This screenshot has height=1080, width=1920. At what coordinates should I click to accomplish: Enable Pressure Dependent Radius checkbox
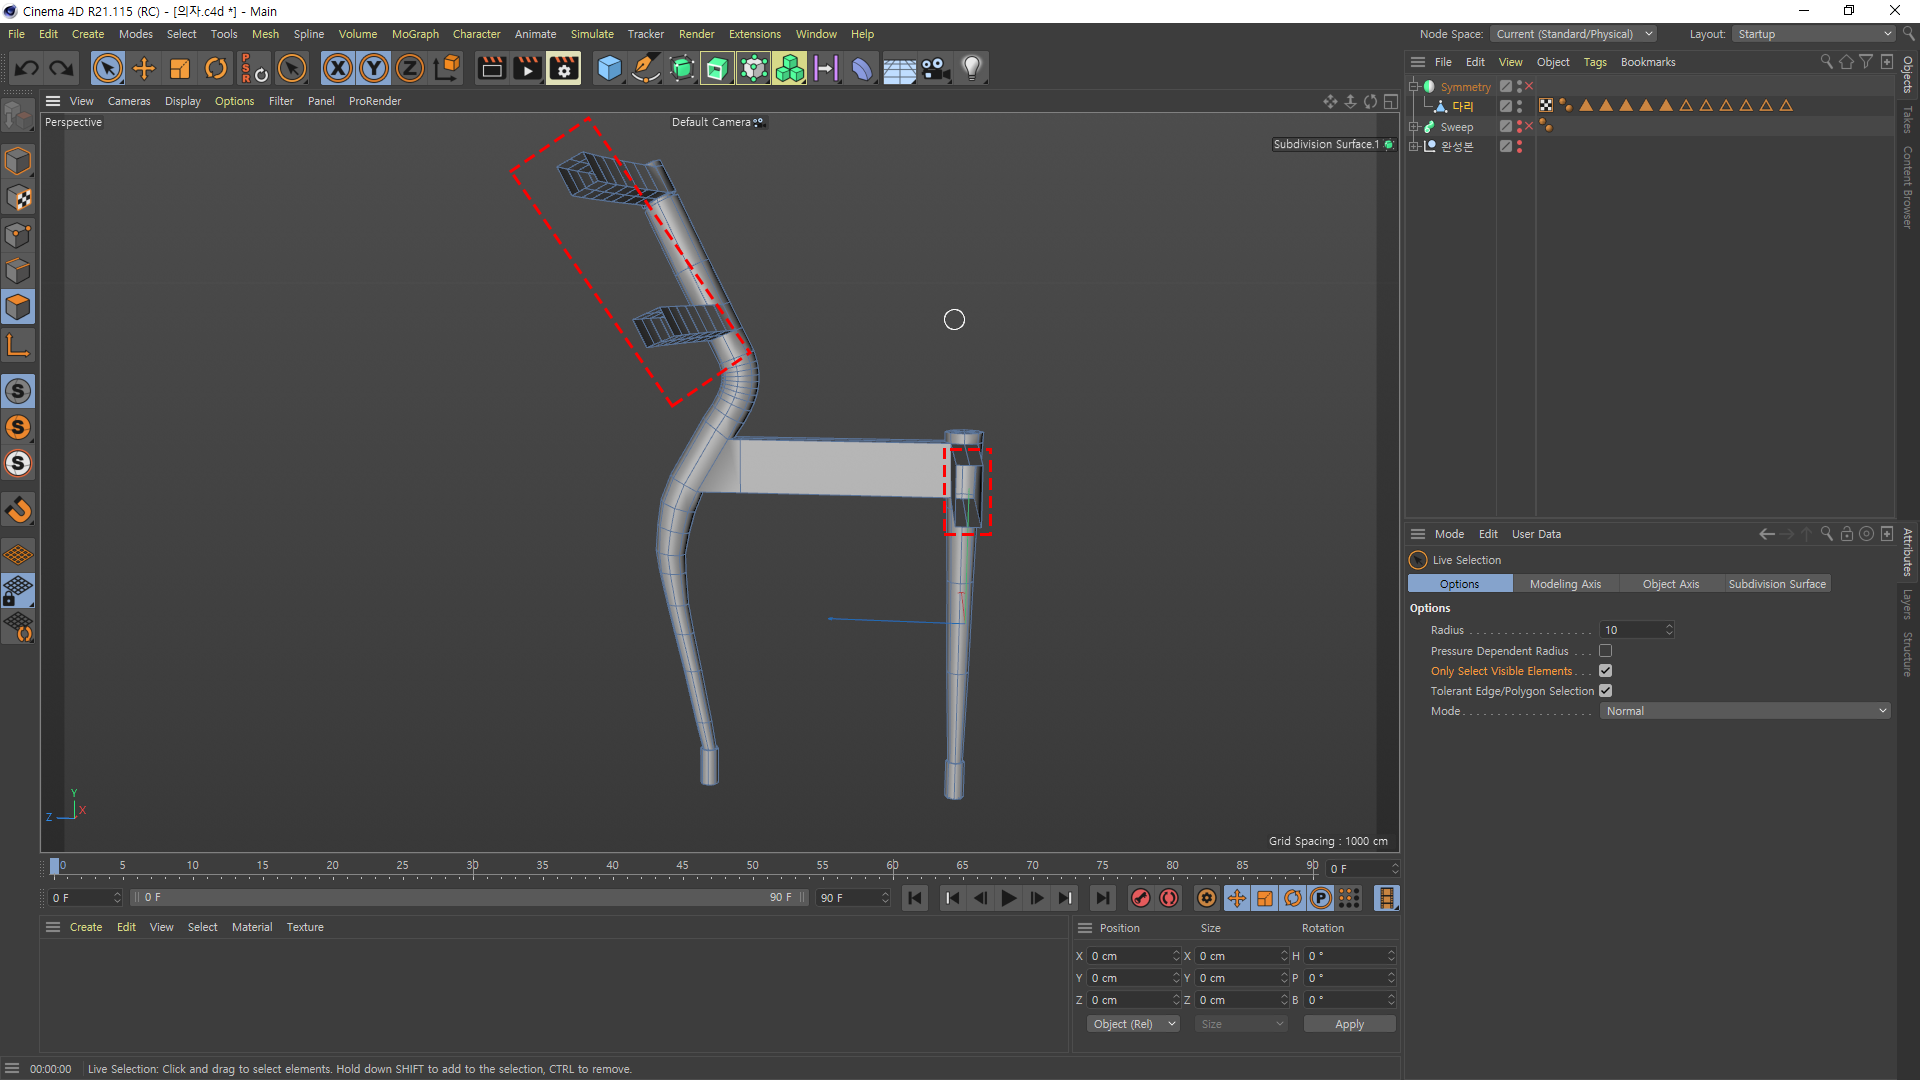1605,651
